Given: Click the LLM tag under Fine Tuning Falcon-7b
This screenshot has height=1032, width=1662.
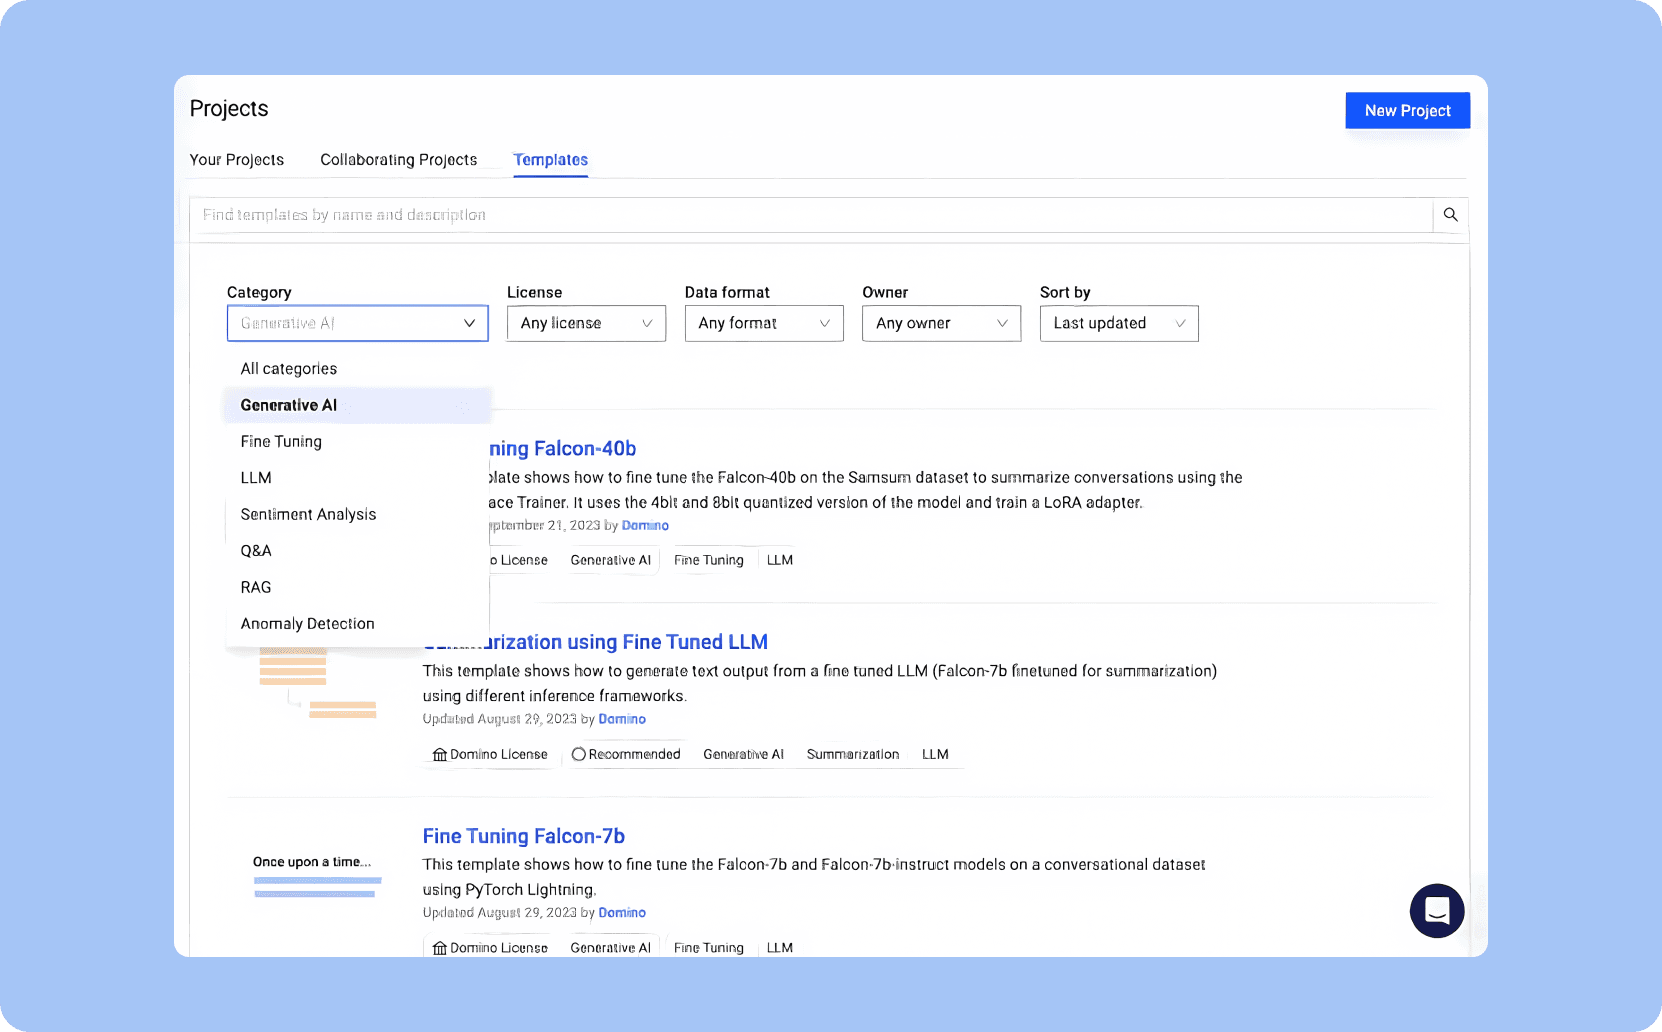Looking at the screenshot, I should click(779, 947).
